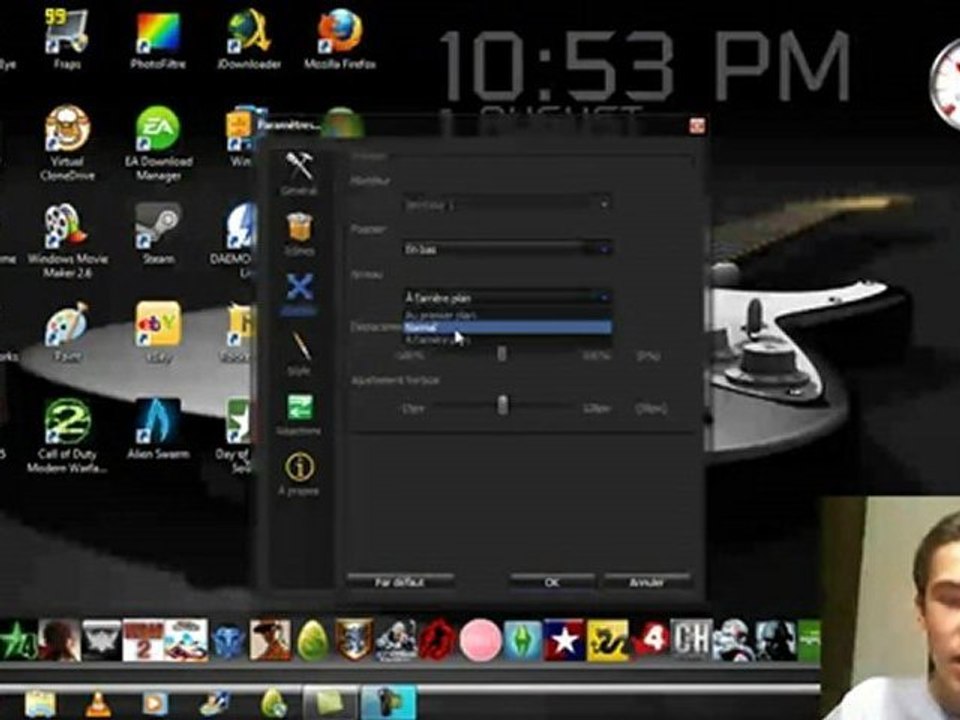Click the Annuler button

[x=647, y=581]
